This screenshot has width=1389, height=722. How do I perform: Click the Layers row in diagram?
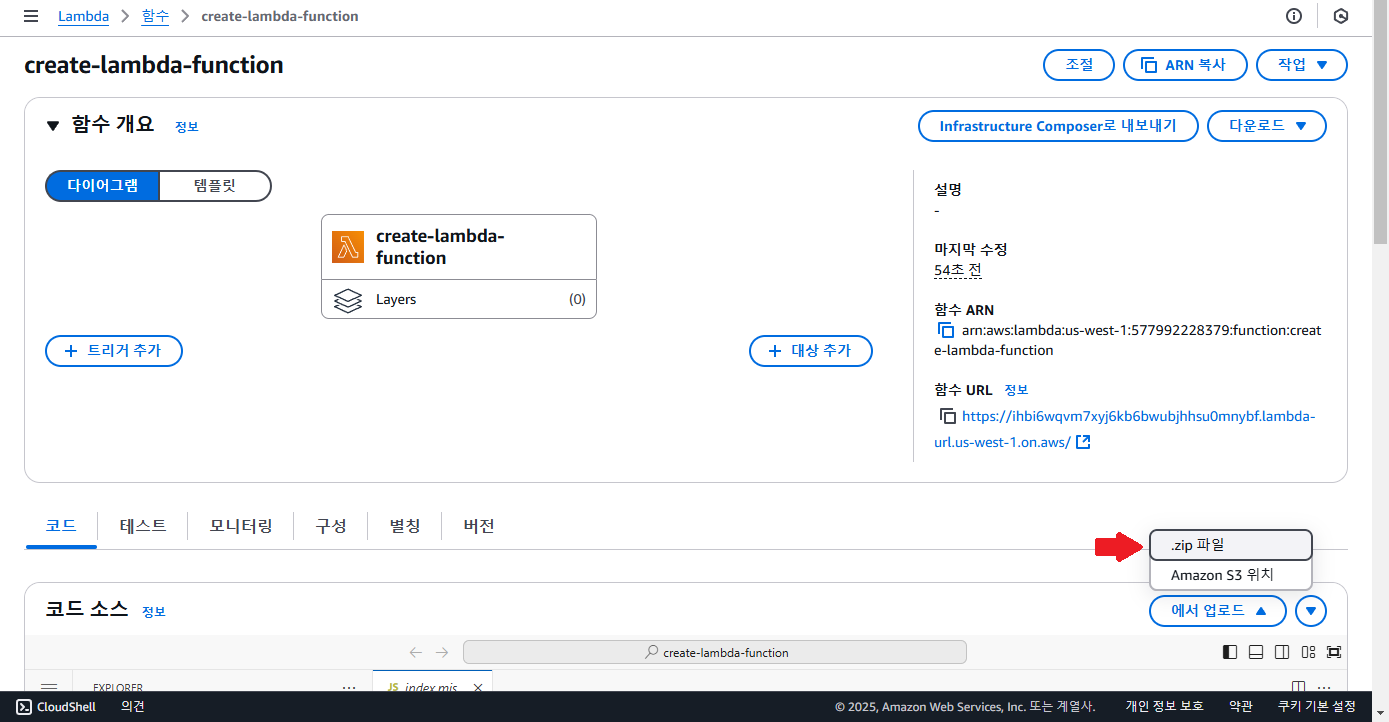(x=459, y=299)
